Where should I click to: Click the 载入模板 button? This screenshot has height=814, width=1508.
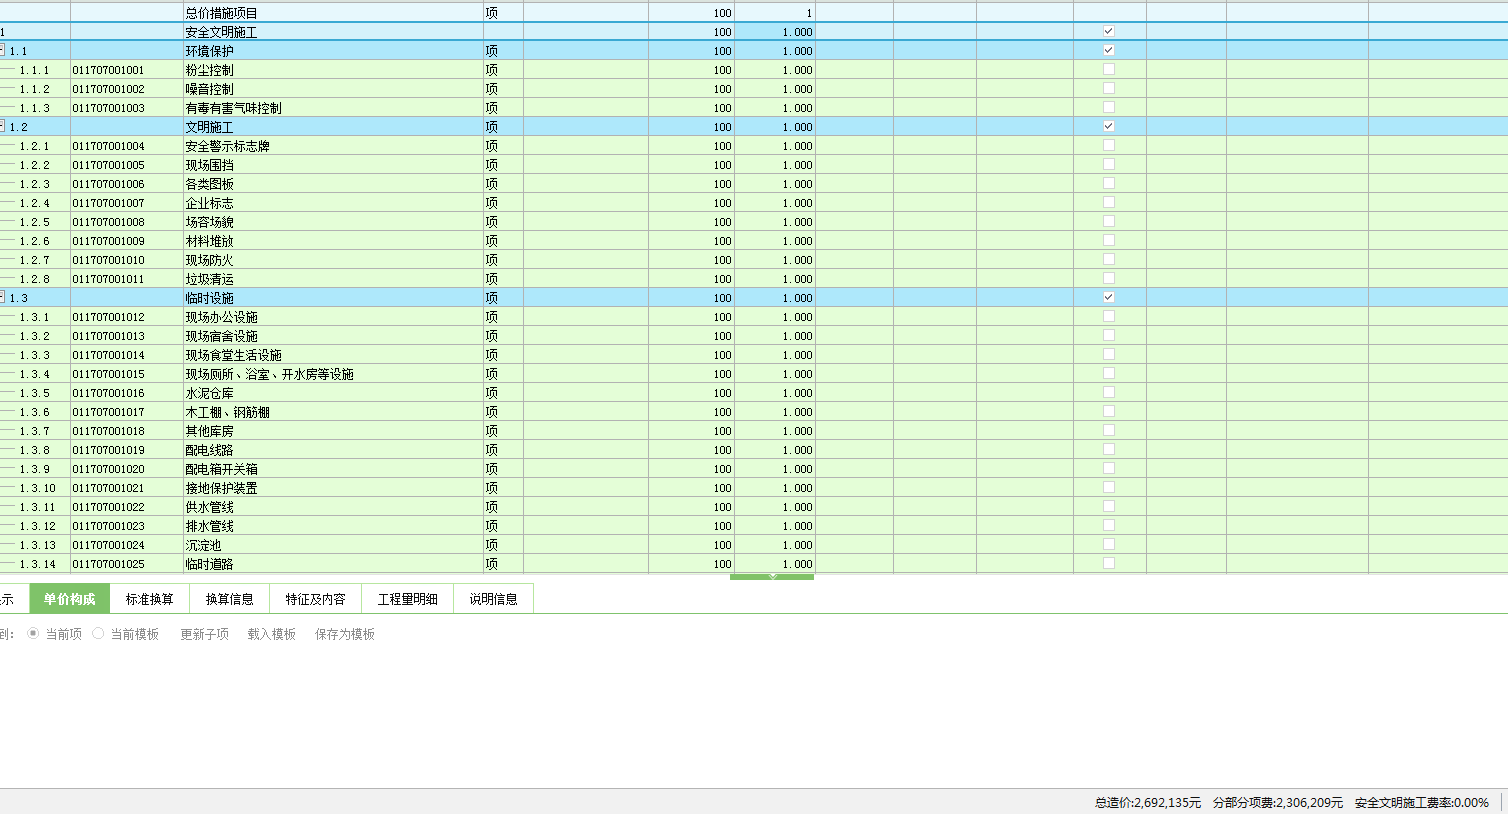[272, 634]
